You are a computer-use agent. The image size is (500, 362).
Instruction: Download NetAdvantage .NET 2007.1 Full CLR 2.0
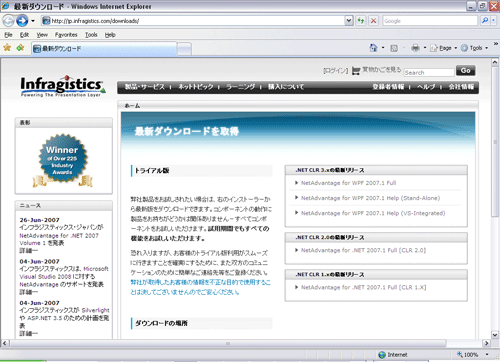coord(363,250)
